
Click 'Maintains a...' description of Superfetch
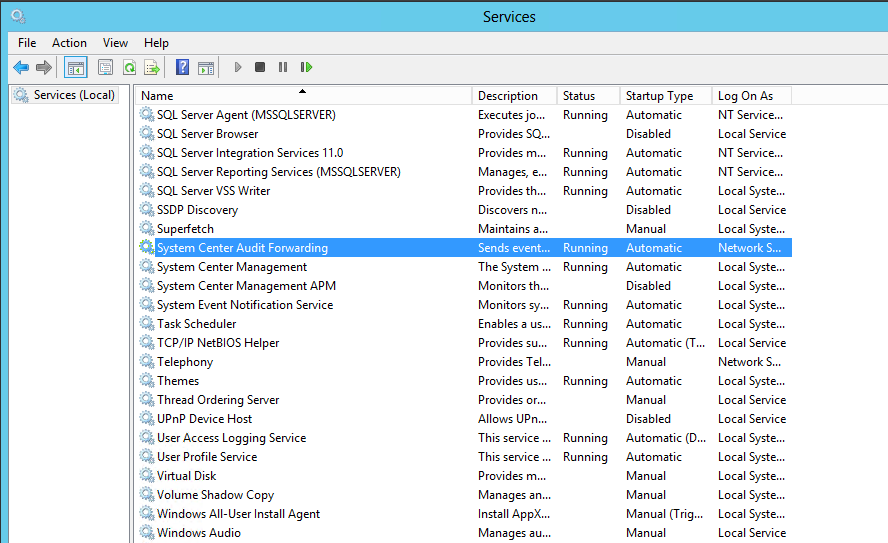coord(513,229)
